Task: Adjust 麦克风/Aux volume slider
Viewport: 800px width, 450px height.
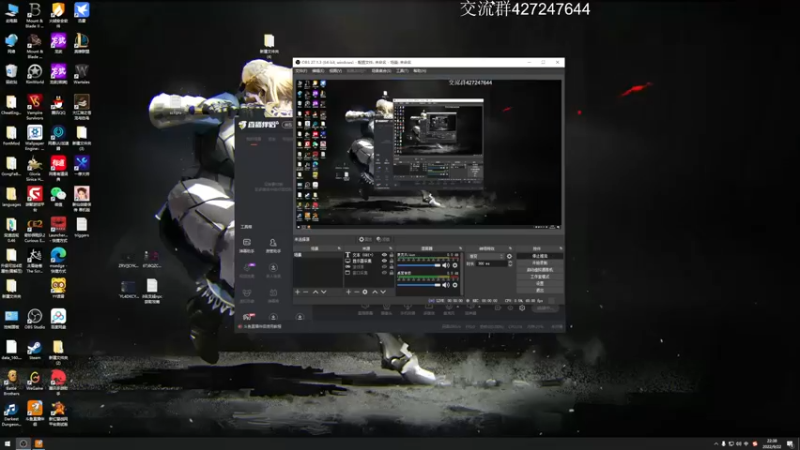Action: (x=419, y=265)
